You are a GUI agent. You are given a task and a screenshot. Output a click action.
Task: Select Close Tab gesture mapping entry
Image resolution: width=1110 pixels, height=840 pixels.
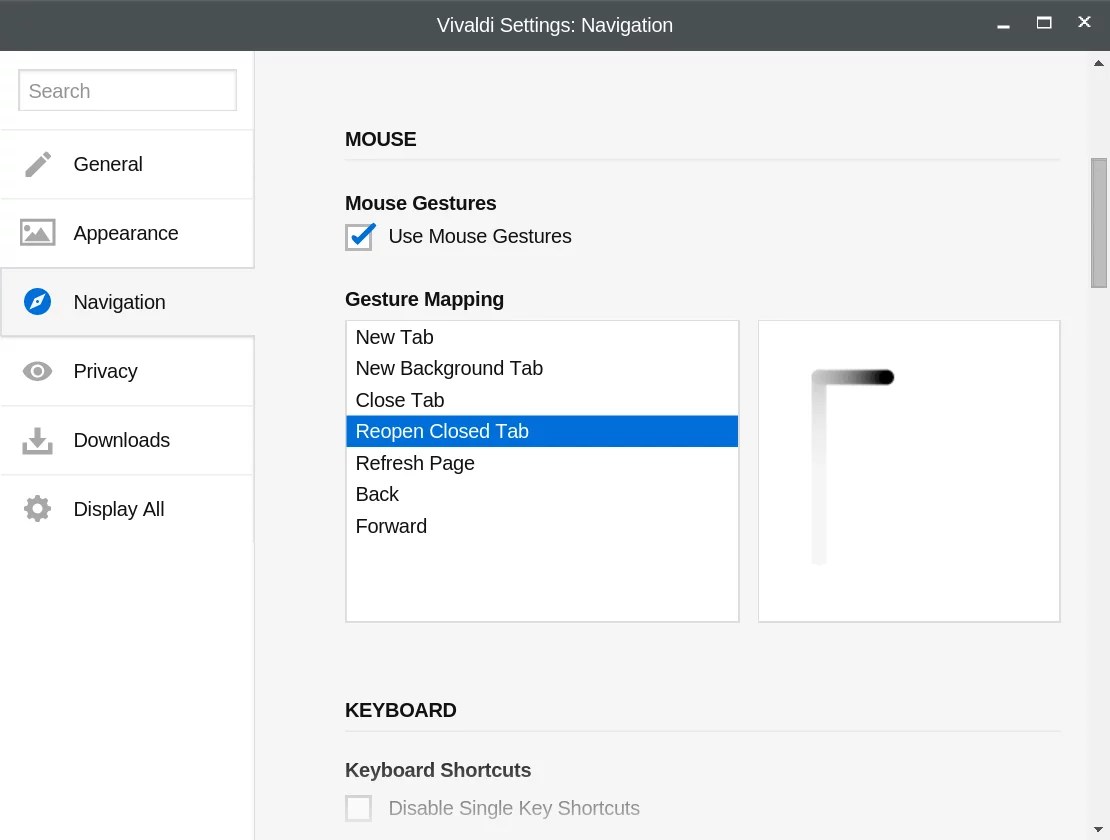(x=399, y=399)
